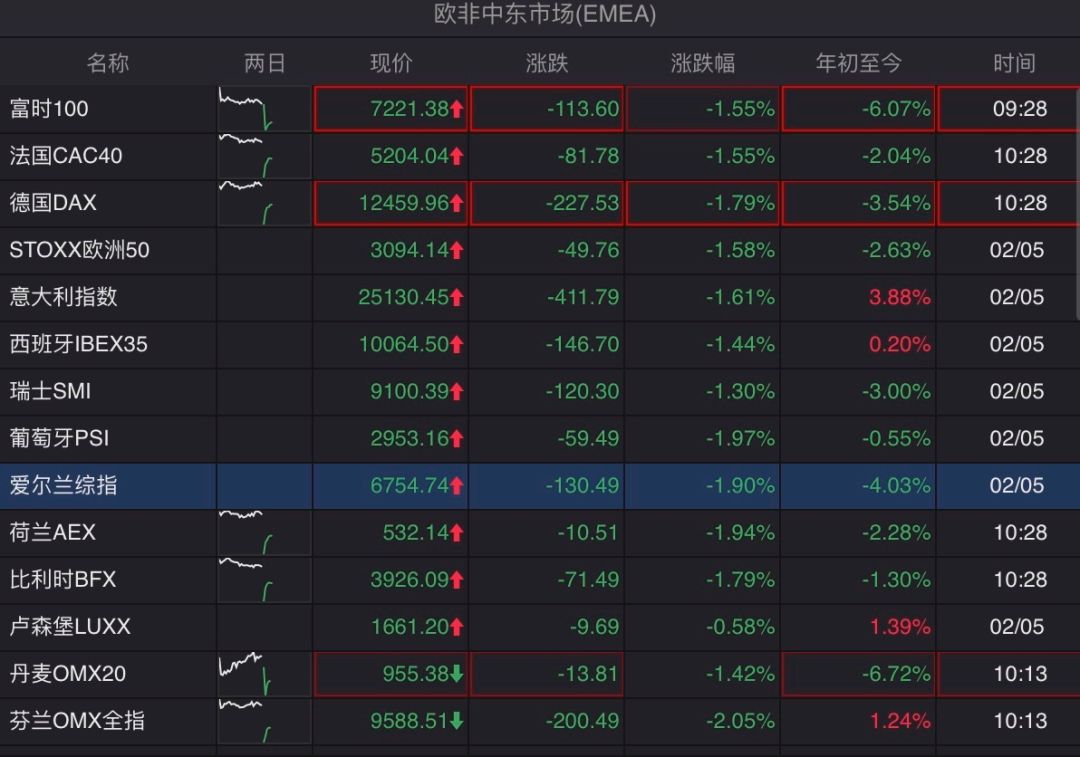
Task: Click the red up arrow beside 7221.38
Action: [457, 109]
